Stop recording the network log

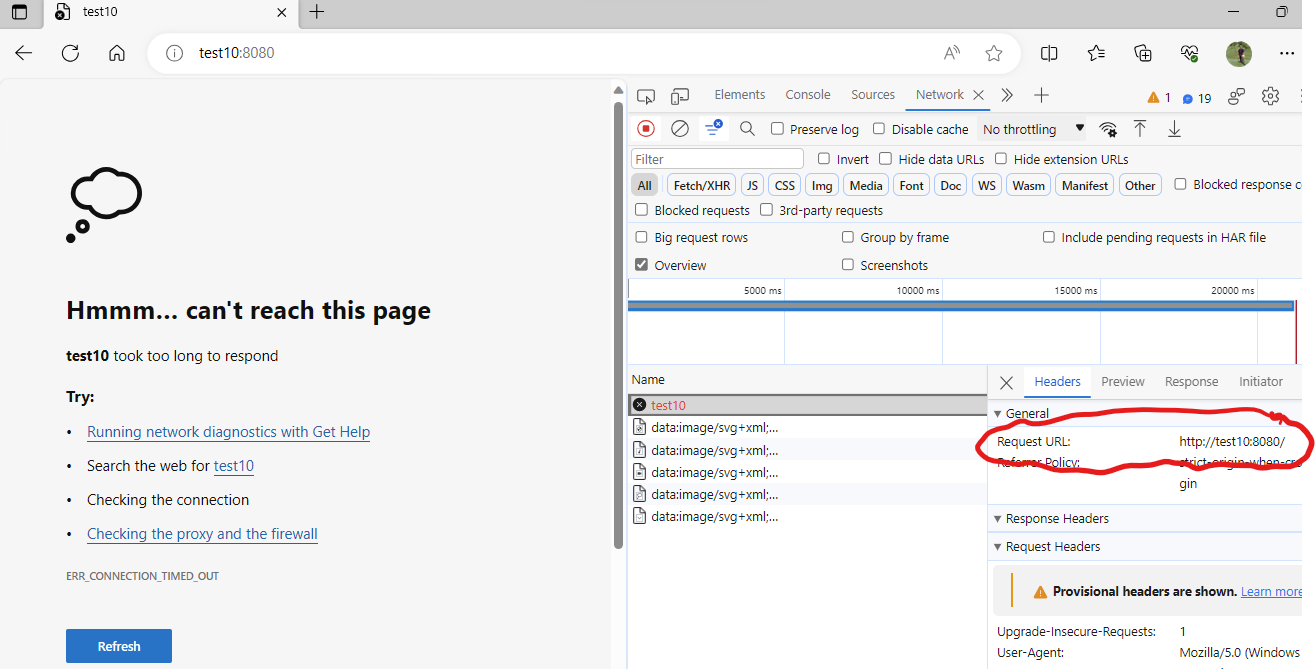click(x=646, y=128)
